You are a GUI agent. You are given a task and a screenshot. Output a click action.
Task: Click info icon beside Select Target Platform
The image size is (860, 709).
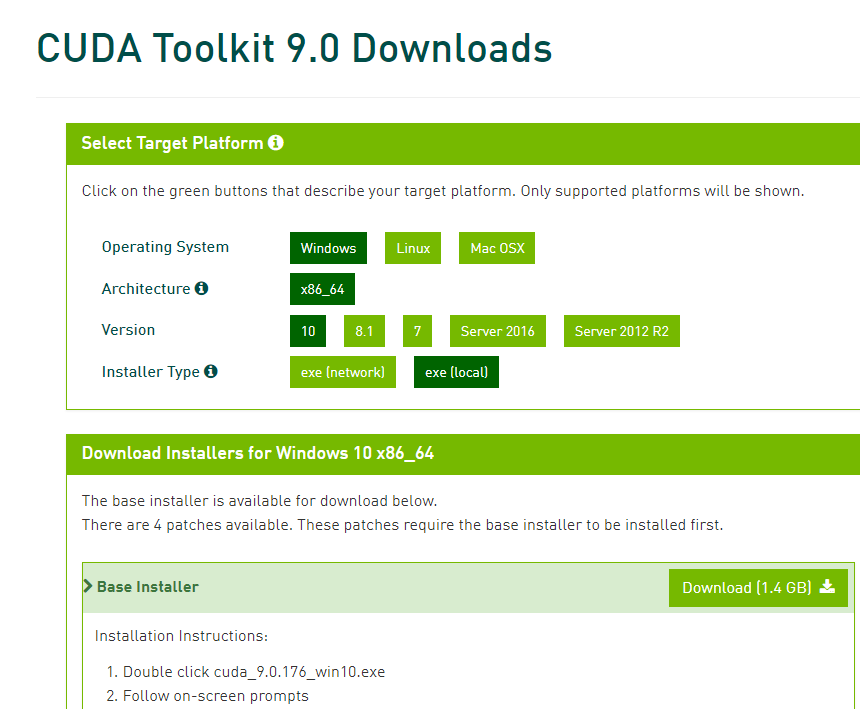point(276,143)
